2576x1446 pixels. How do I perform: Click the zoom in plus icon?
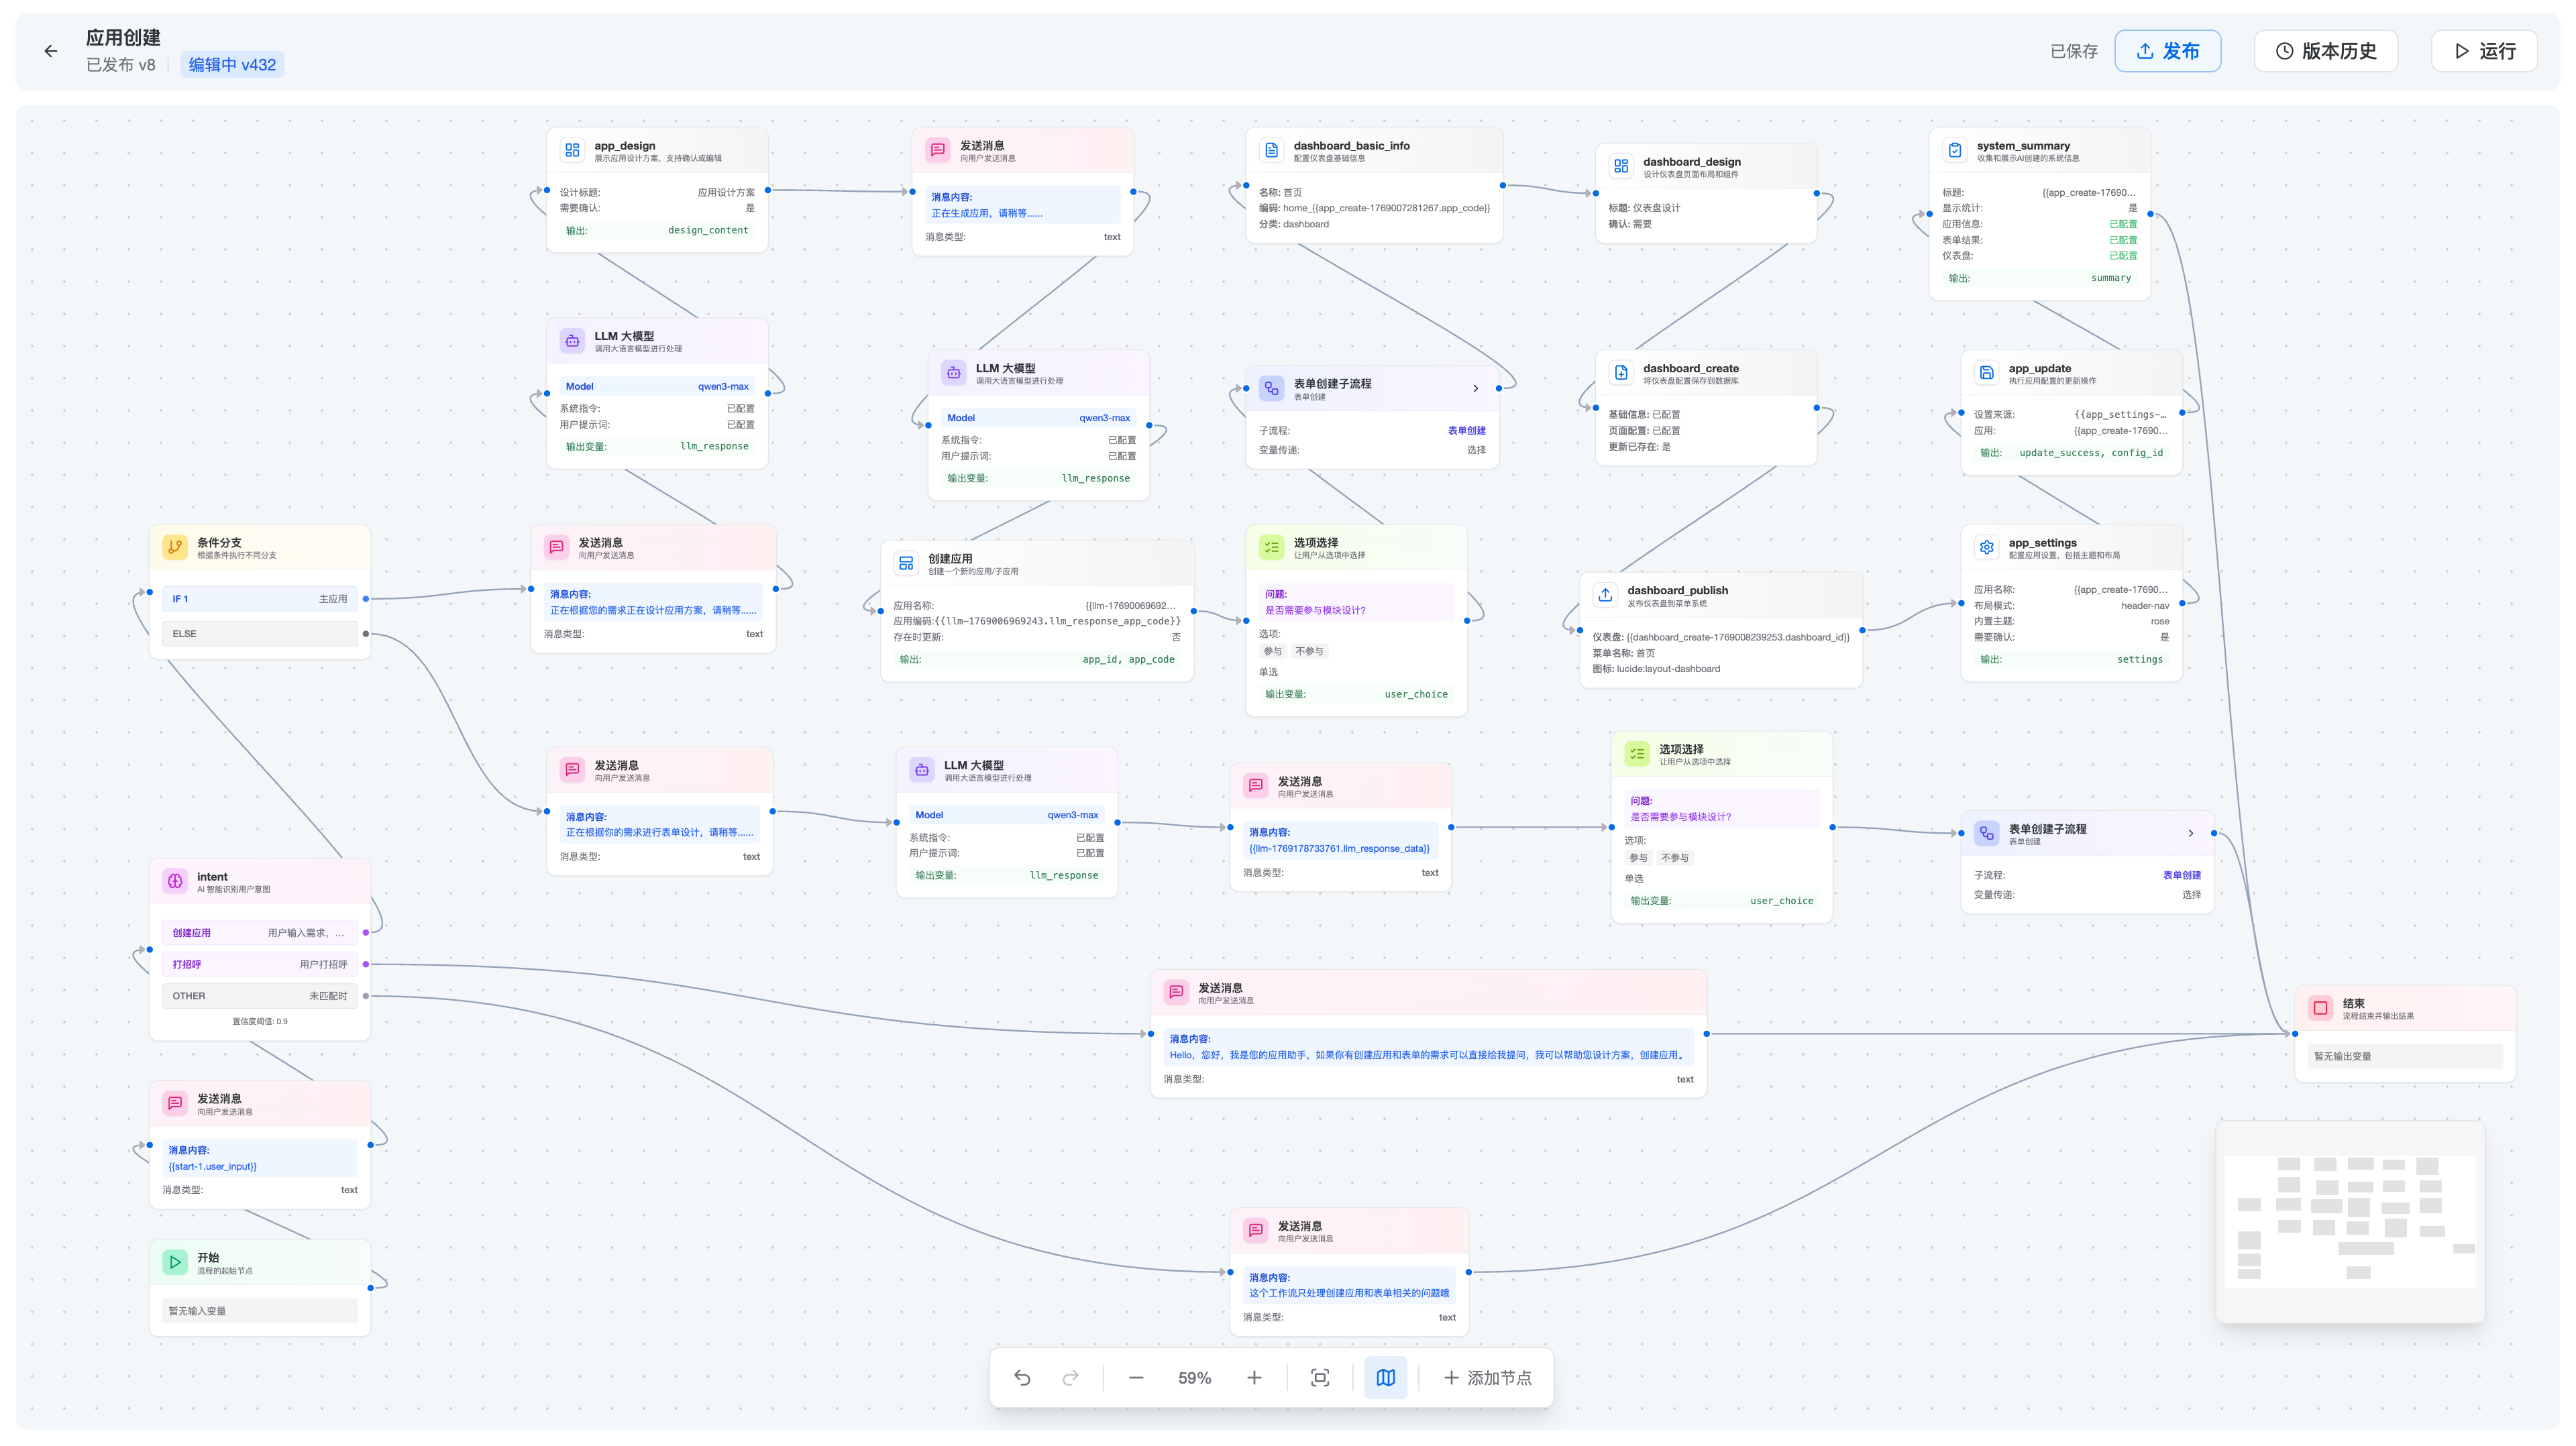(1254, 1377)
